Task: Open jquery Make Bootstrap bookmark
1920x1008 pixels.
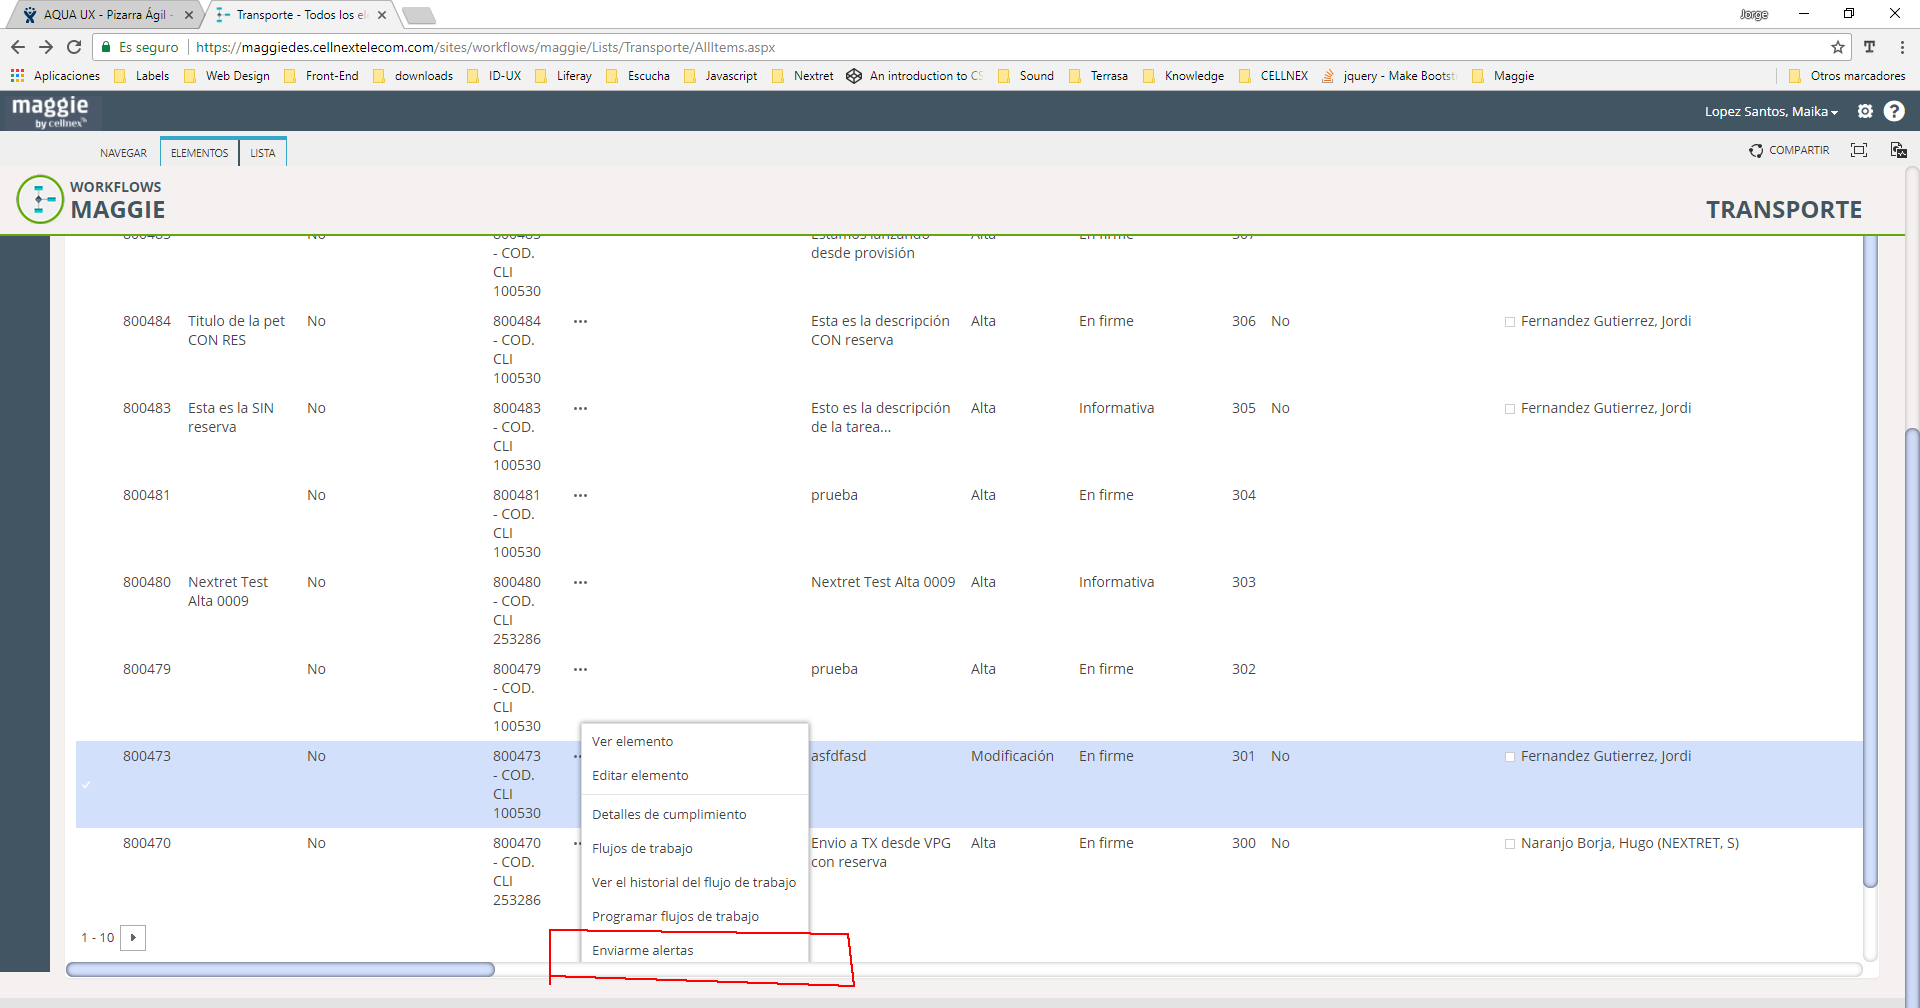Action: click(x=1388, y=76)
